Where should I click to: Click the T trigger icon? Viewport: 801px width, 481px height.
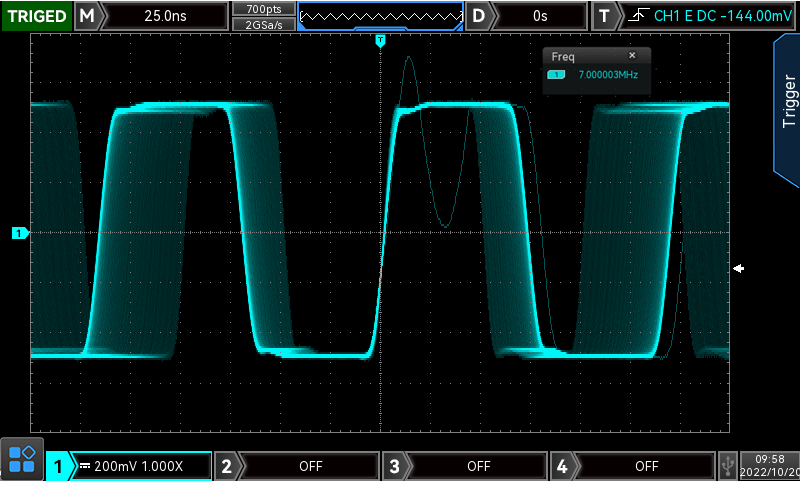603,16
